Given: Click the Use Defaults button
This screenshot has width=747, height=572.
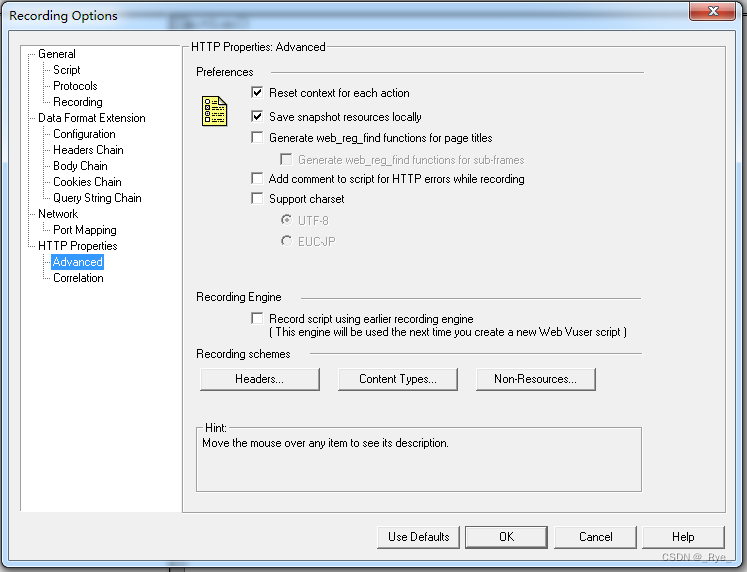Looking at the screenshot, I should click(418, 537).
